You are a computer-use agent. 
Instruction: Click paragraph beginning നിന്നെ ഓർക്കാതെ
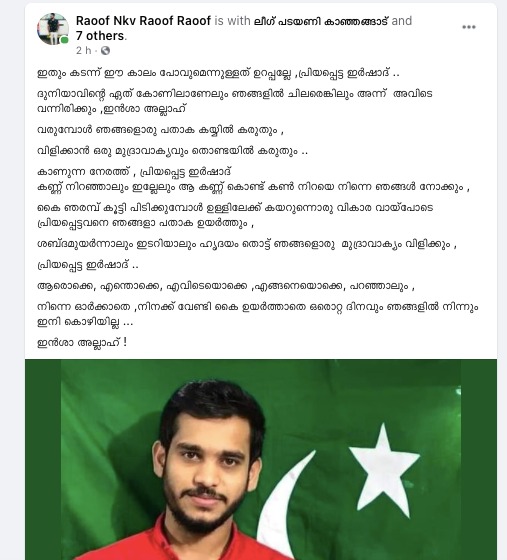257,315
